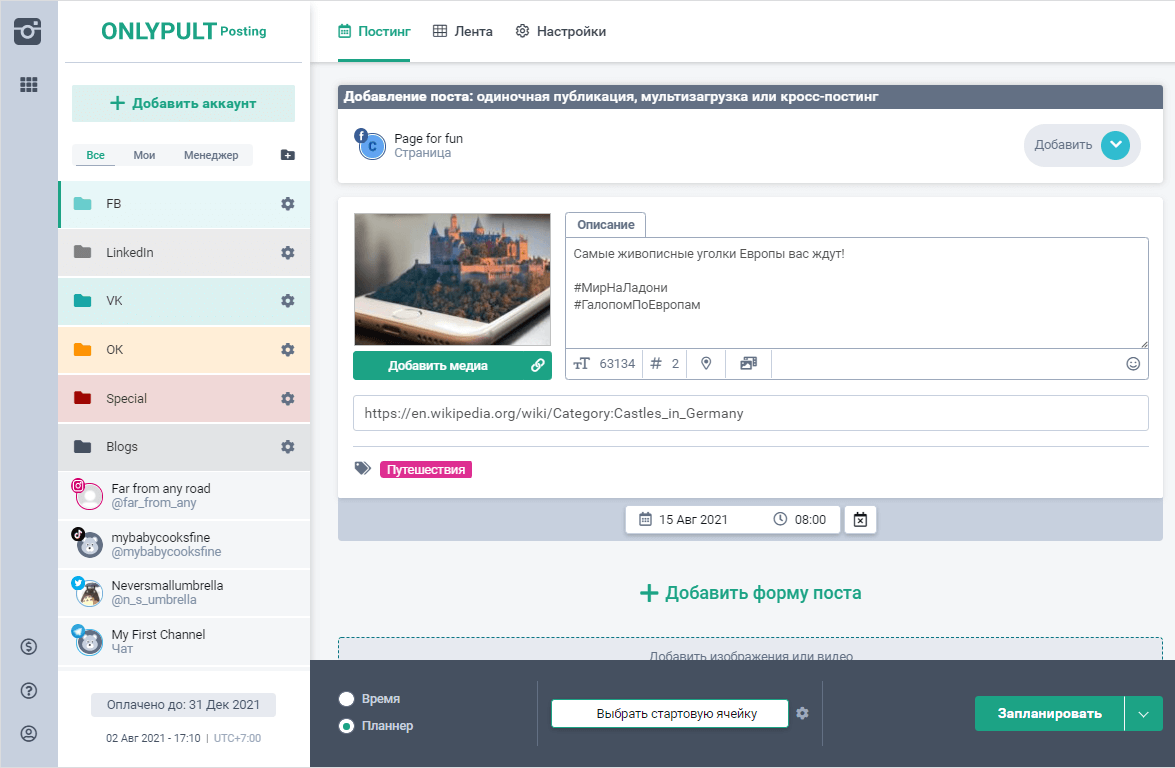Click the add folder icon
This screenshot has height=768, width=1175.
pos(288,155)
